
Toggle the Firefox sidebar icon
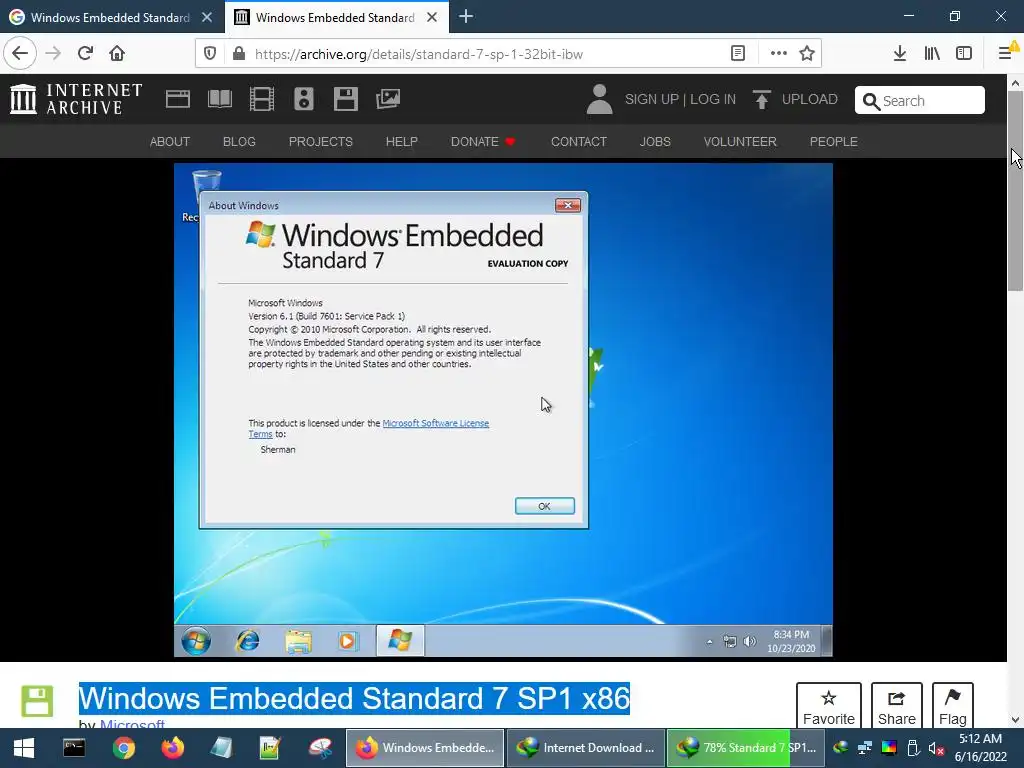coord(964,54)
